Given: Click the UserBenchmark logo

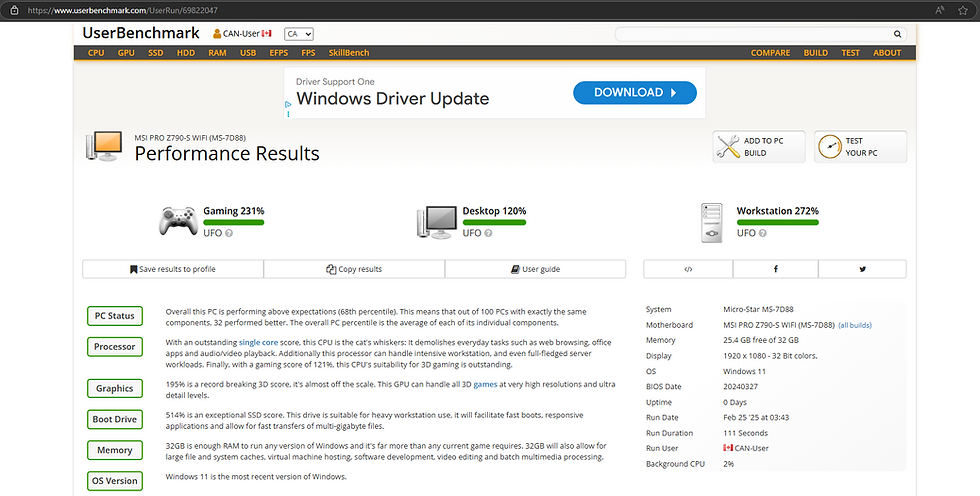Looking at the screenshot, I should pos(141,33).
